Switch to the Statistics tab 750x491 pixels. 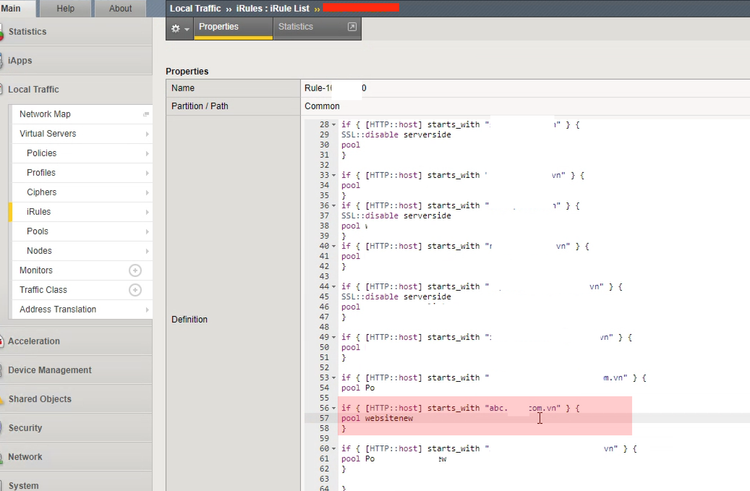tap(295, 27)
